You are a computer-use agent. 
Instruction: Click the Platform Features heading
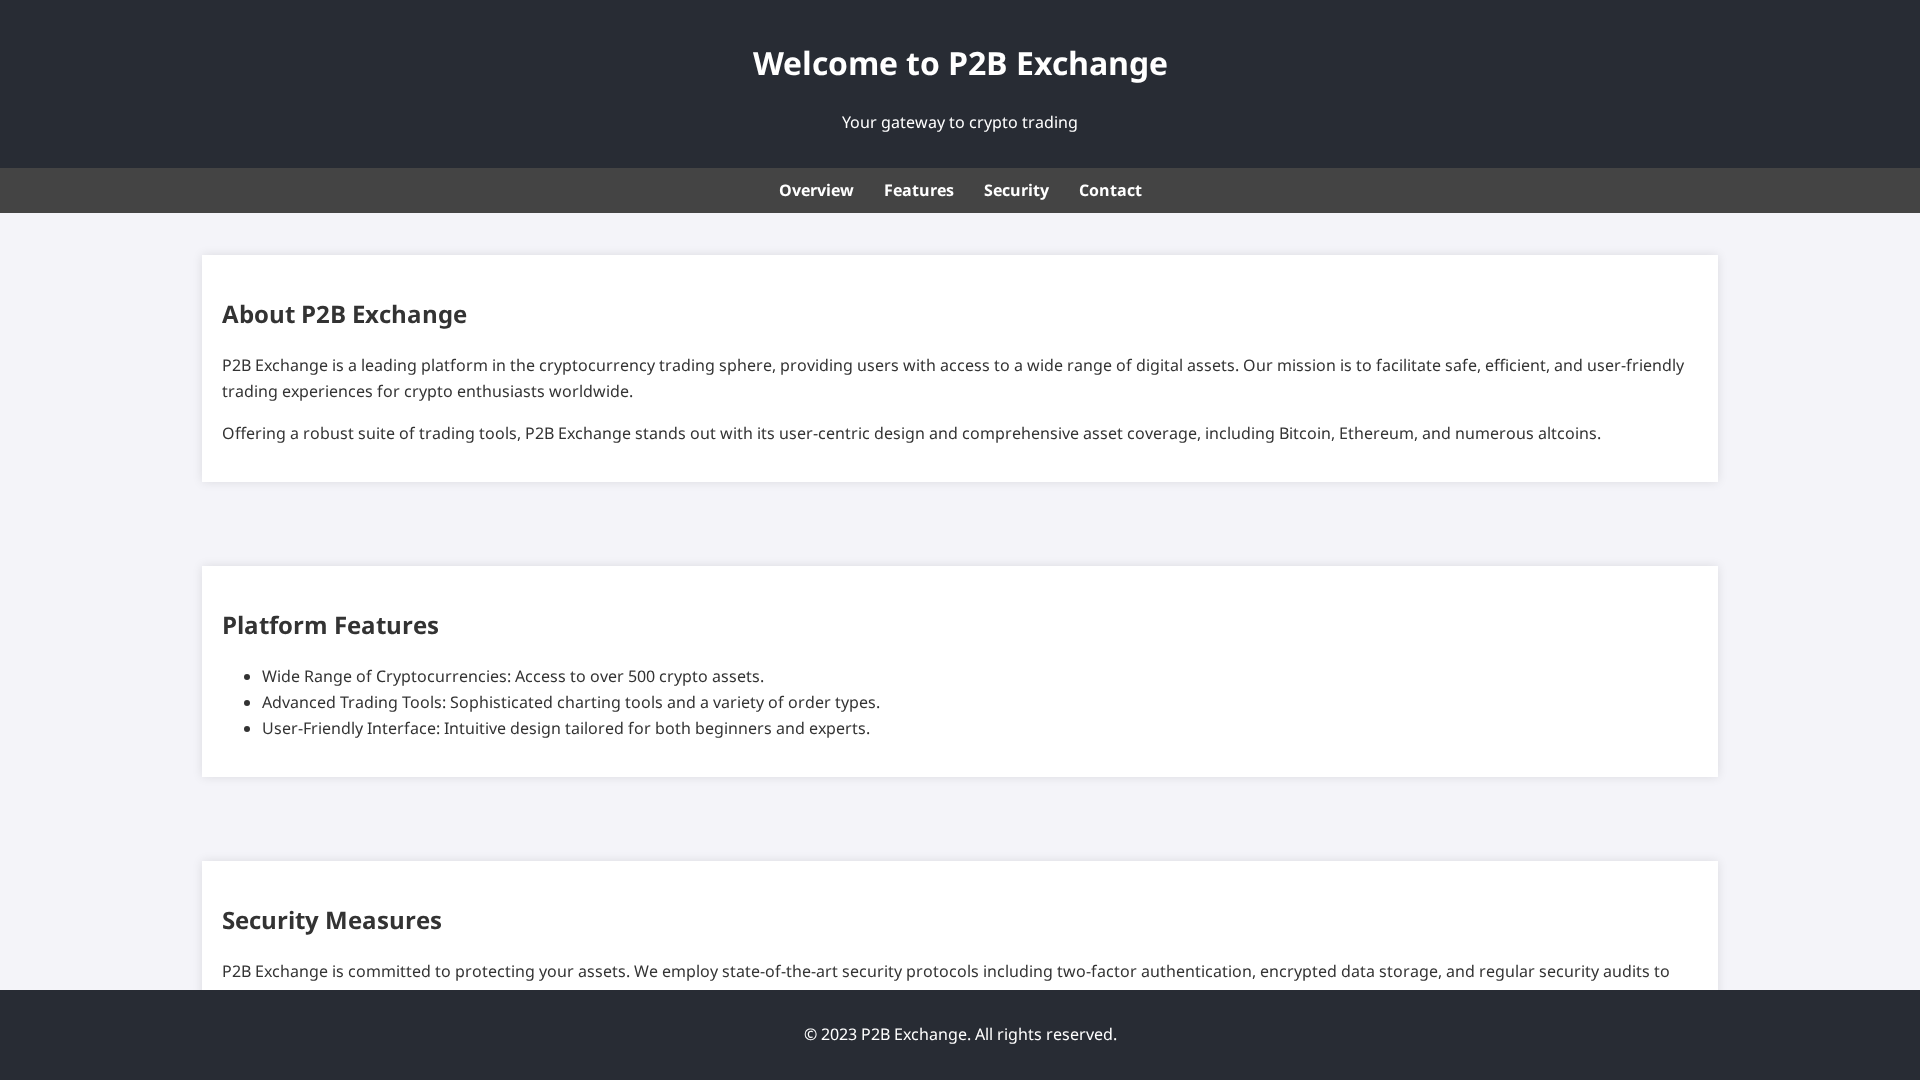tap(330, 625)
